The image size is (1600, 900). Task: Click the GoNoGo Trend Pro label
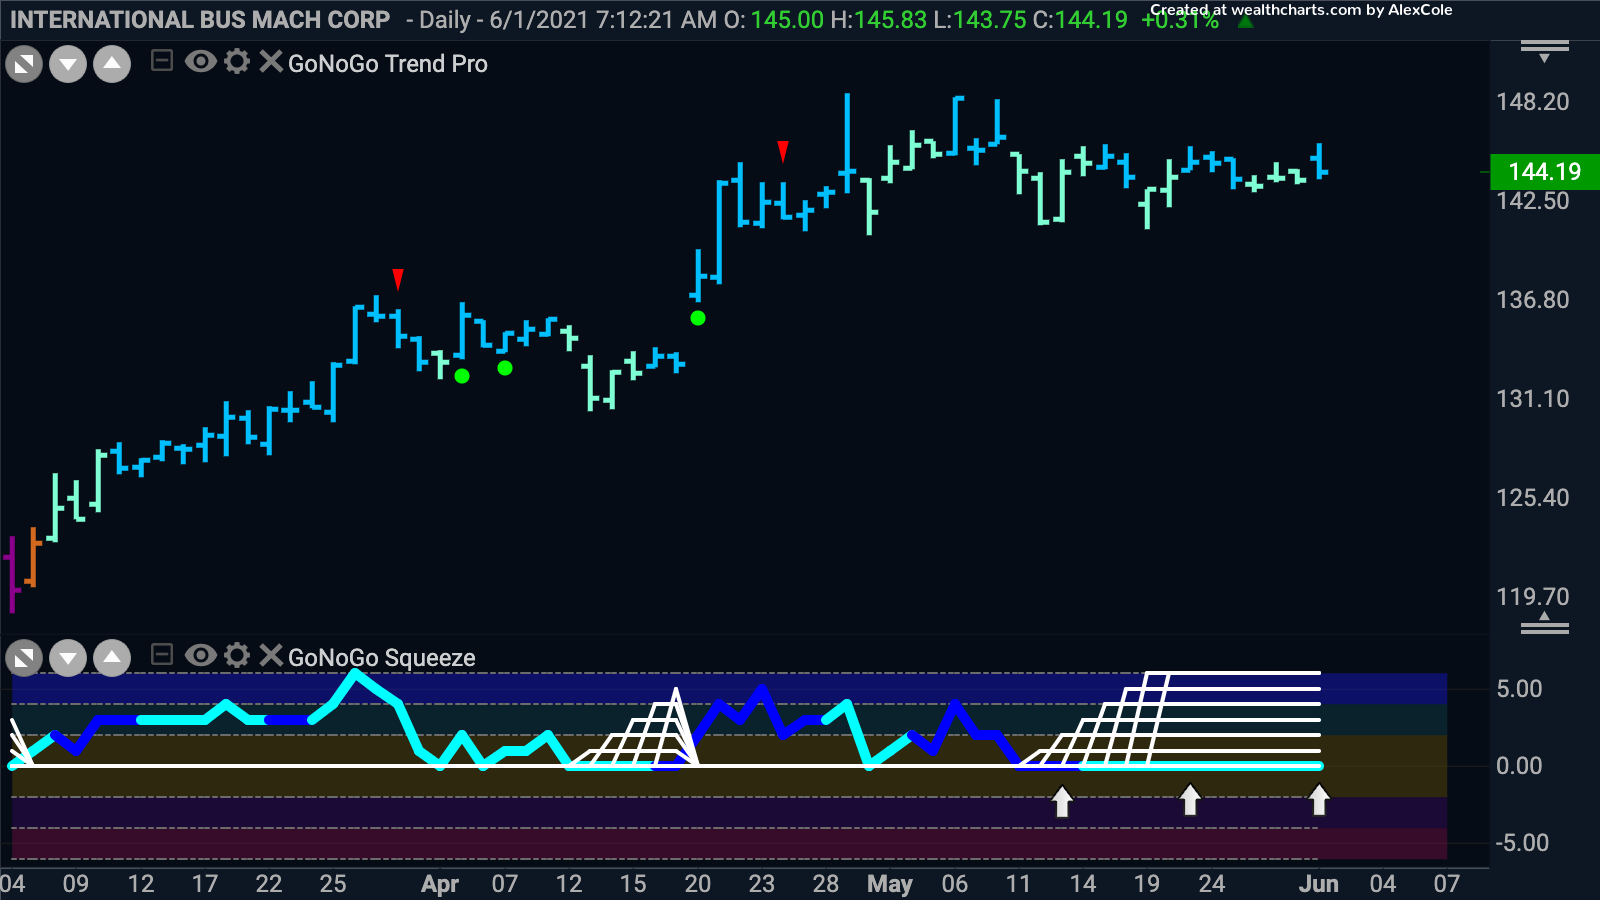click(x=388, y=64)
